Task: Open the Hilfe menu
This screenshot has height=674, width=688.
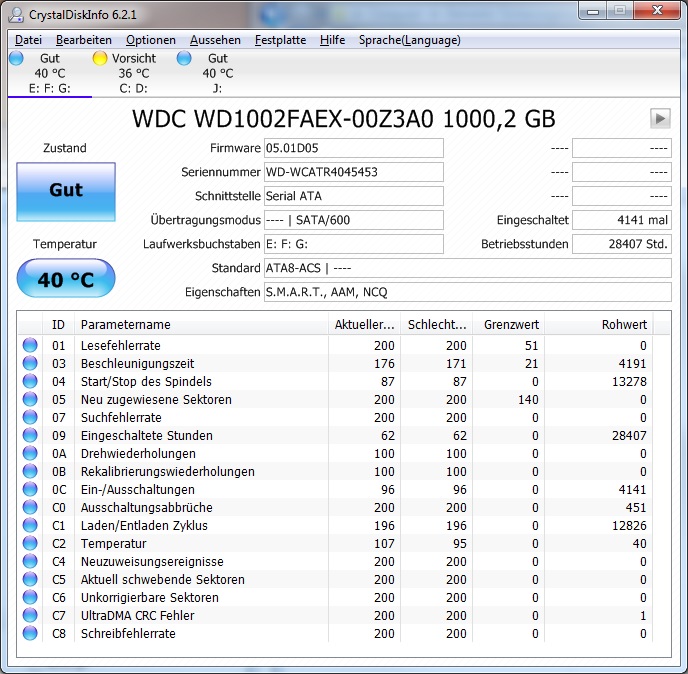Action: coord(332,40)
